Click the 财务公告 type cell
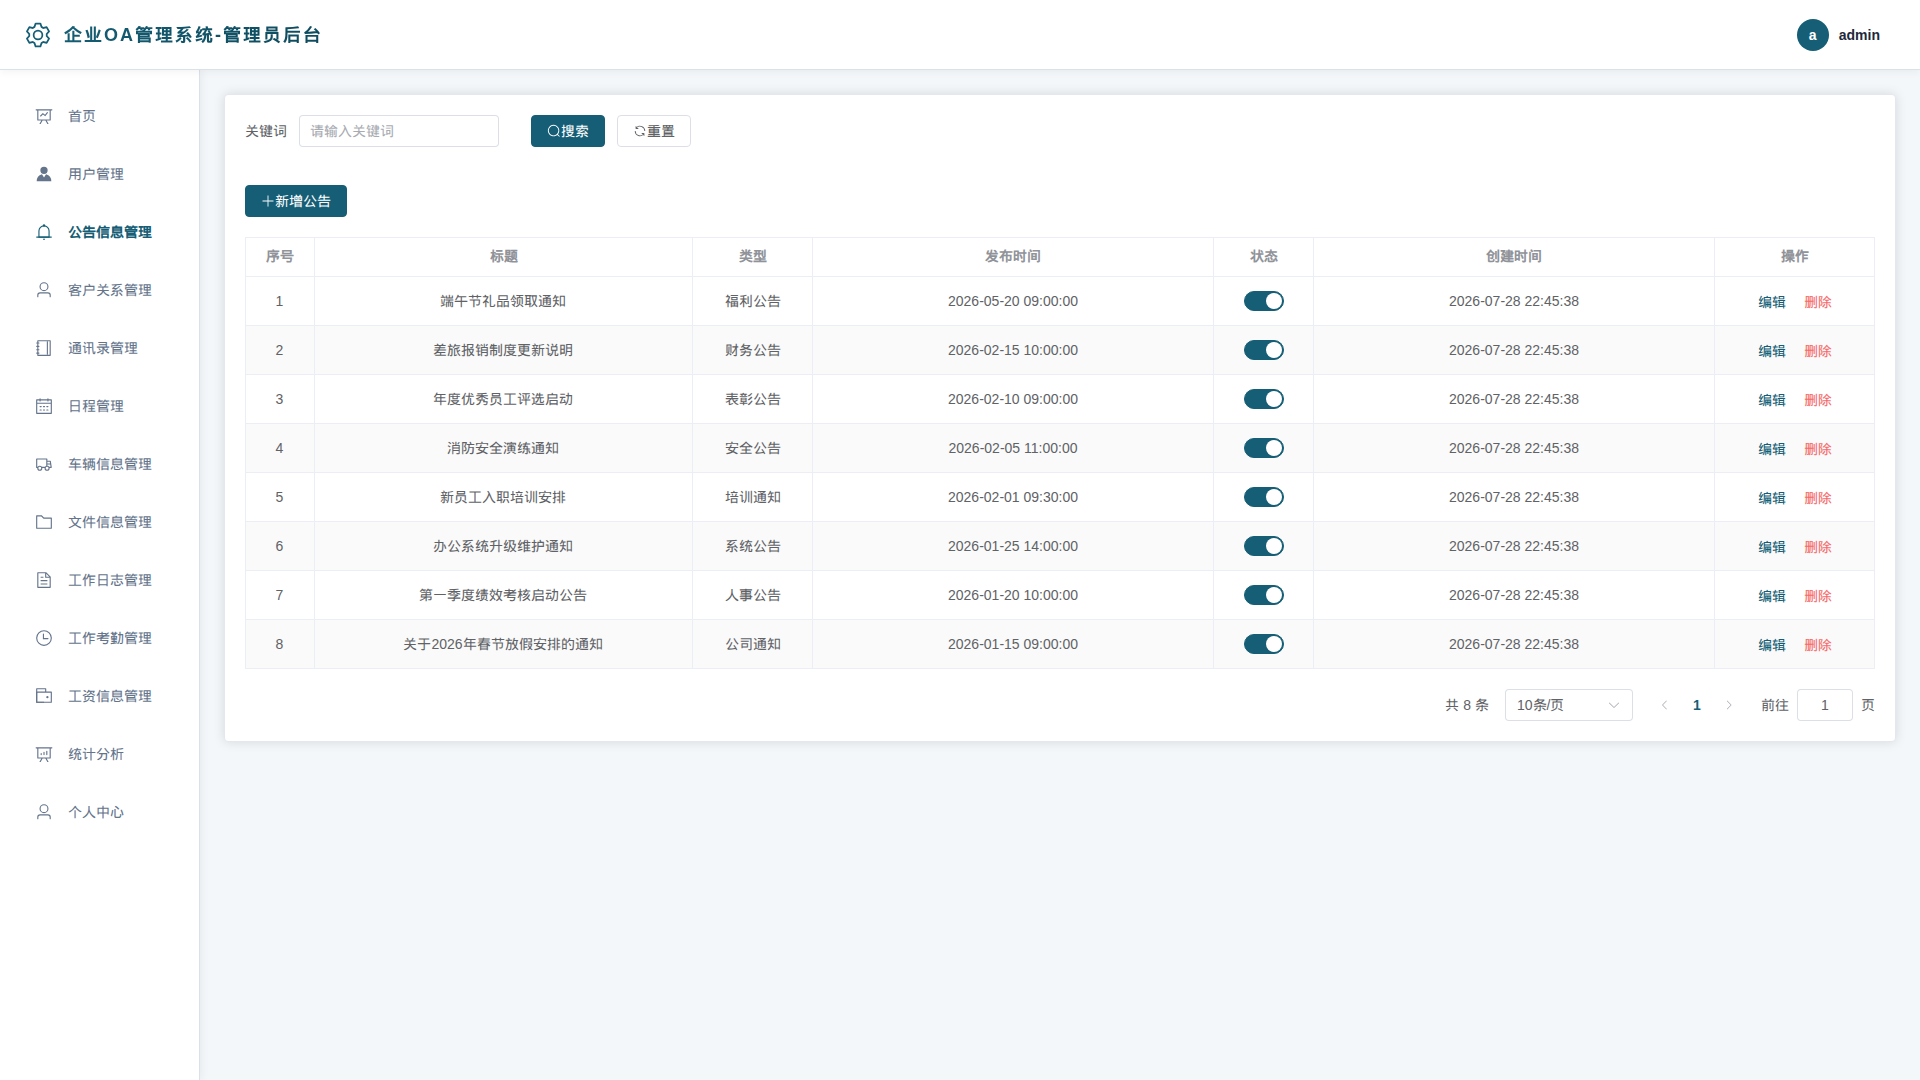The height and width of the screenshot is (1080, 1920). click(752, 350)
